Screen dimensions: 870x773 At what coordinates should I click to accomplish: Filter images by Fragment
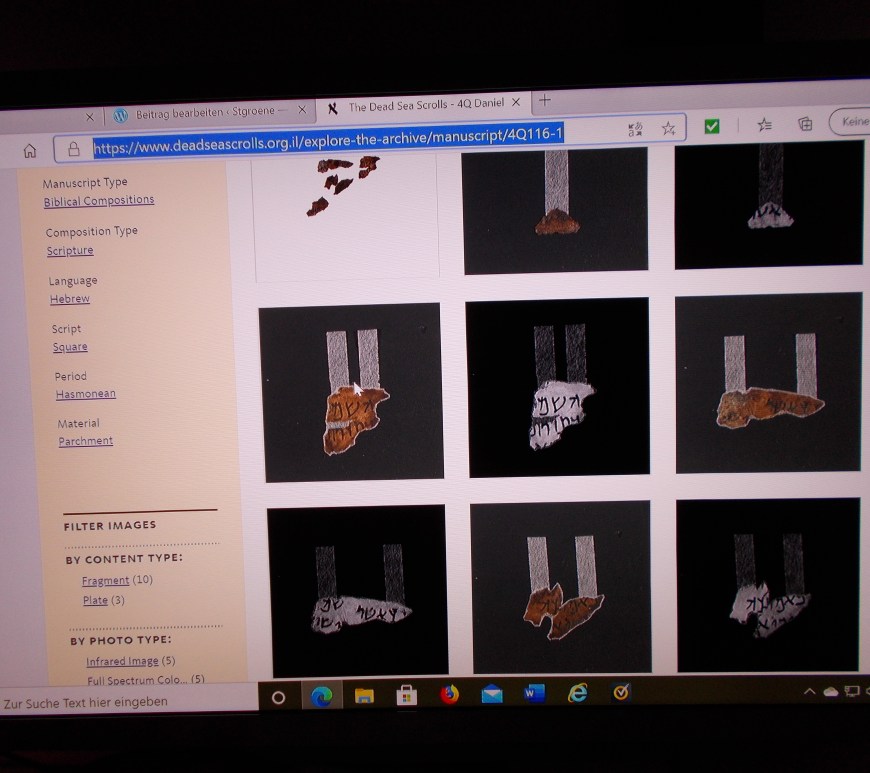click(105, 581)
